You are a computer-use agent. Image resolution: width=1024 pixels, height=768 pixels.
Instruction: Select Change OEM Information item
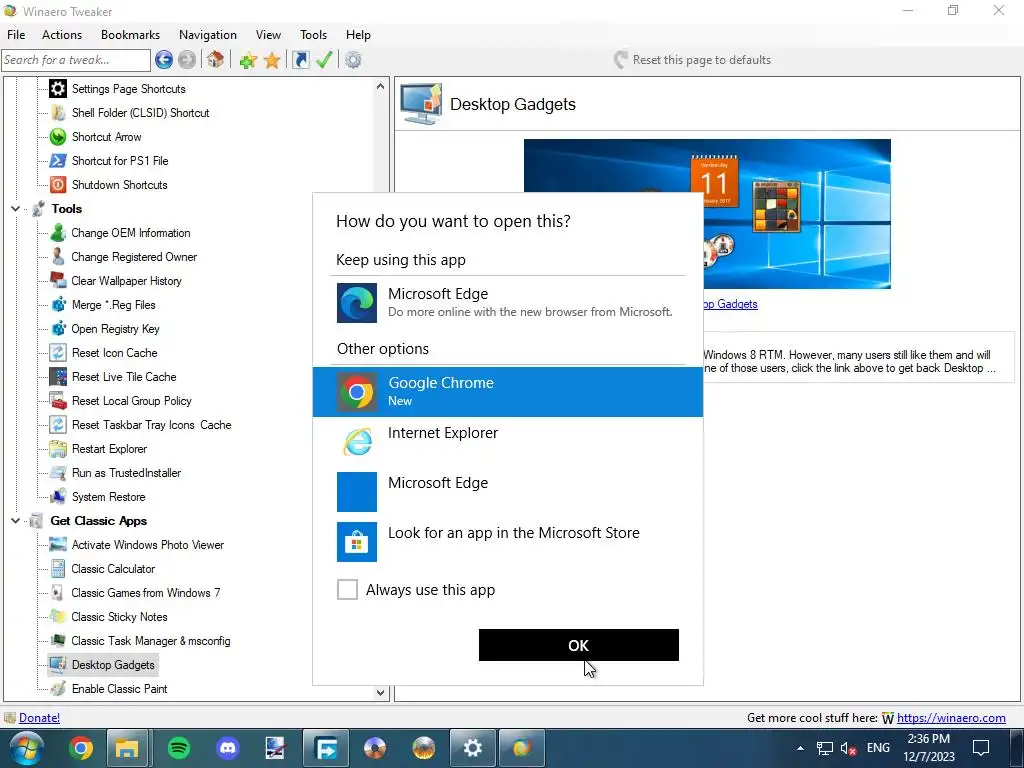(x=131, y=233)
